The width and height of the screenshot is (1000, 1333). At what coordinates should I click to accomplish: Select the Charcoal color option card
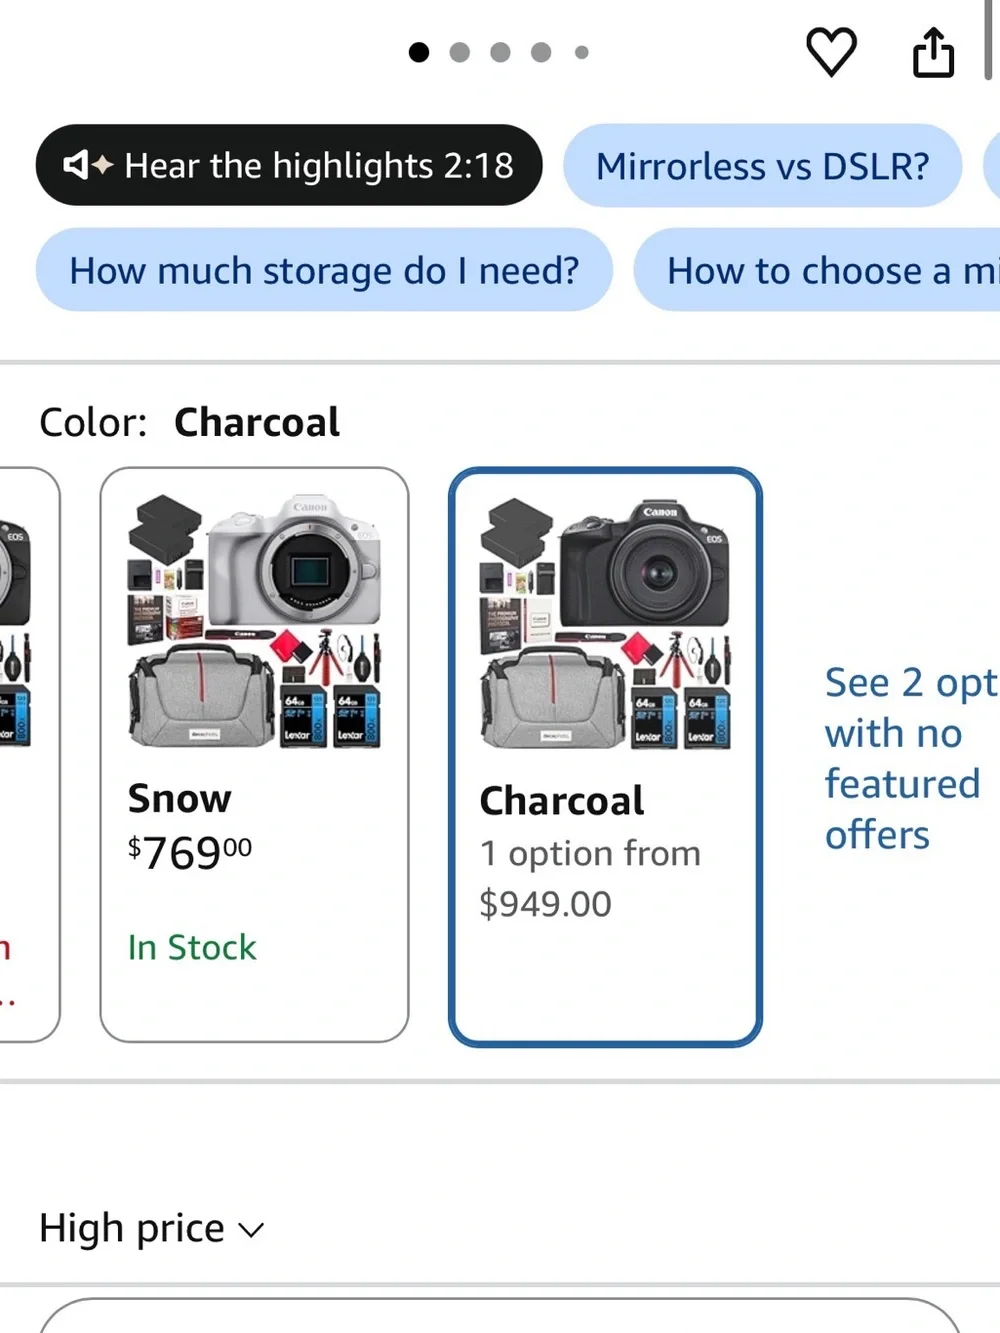tap(605, 757)
